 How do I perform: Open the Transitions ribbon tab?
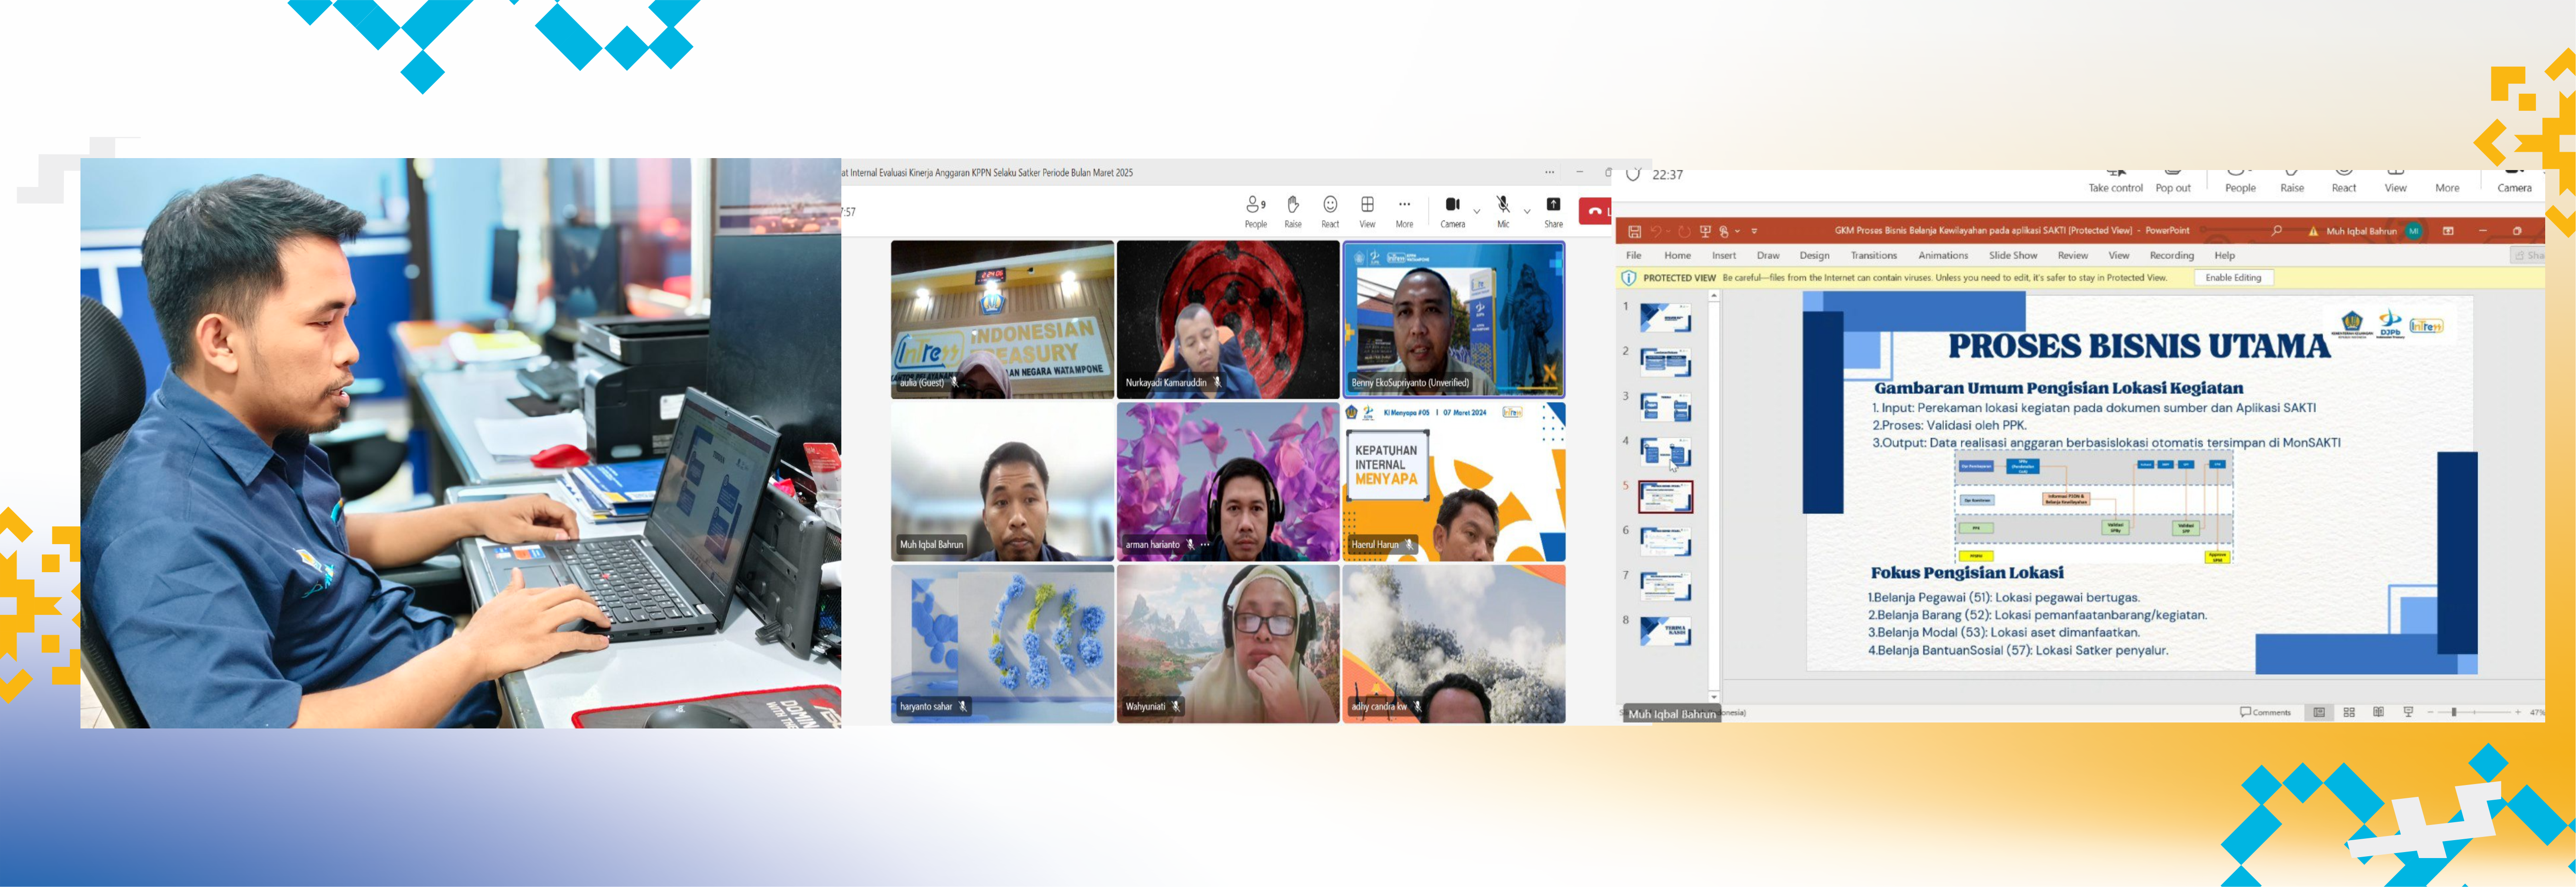1874,255
